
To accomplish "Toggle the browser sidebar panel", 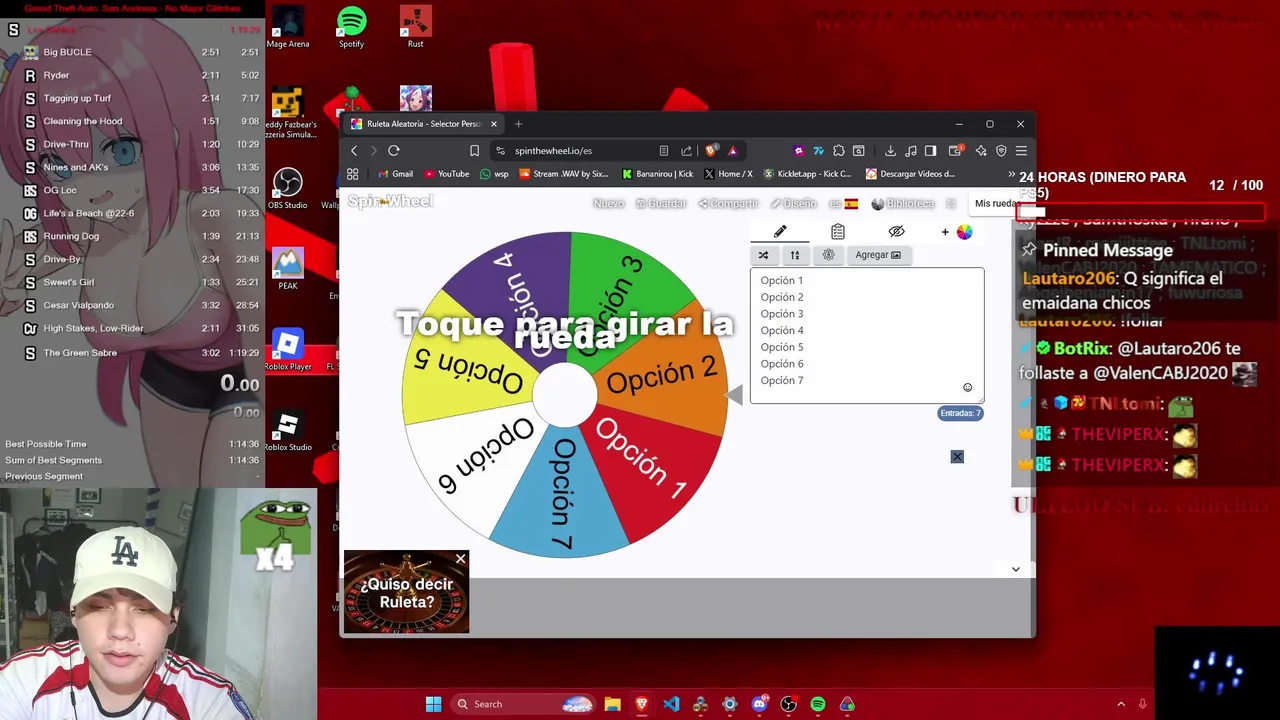I will 930,150.
